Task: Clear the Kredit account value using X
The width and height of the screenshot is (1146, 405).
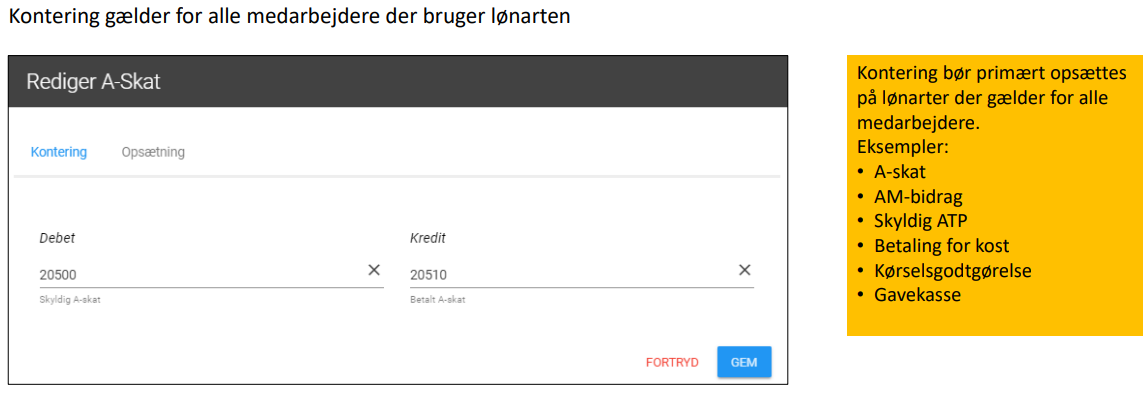Action: 744,270
